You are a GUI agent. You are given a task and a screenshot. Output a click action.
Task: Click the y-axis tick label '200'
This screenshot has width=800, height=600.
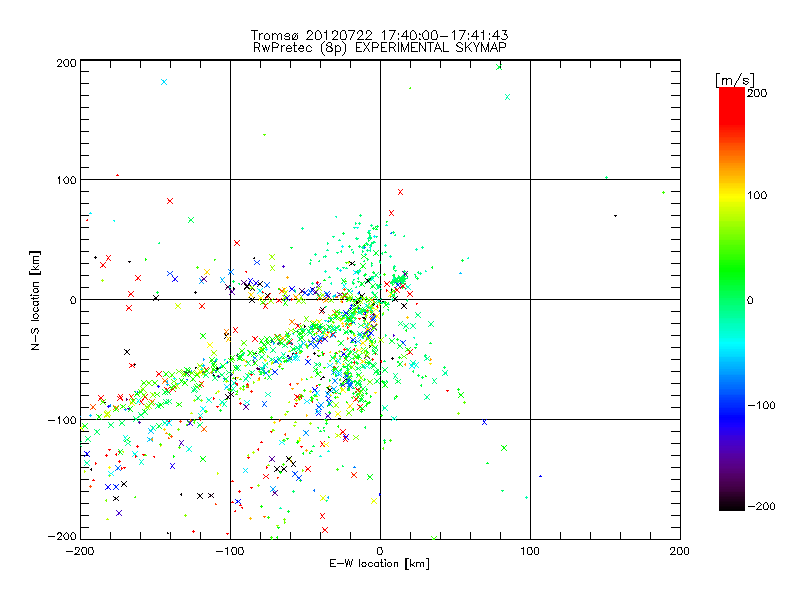66,63
